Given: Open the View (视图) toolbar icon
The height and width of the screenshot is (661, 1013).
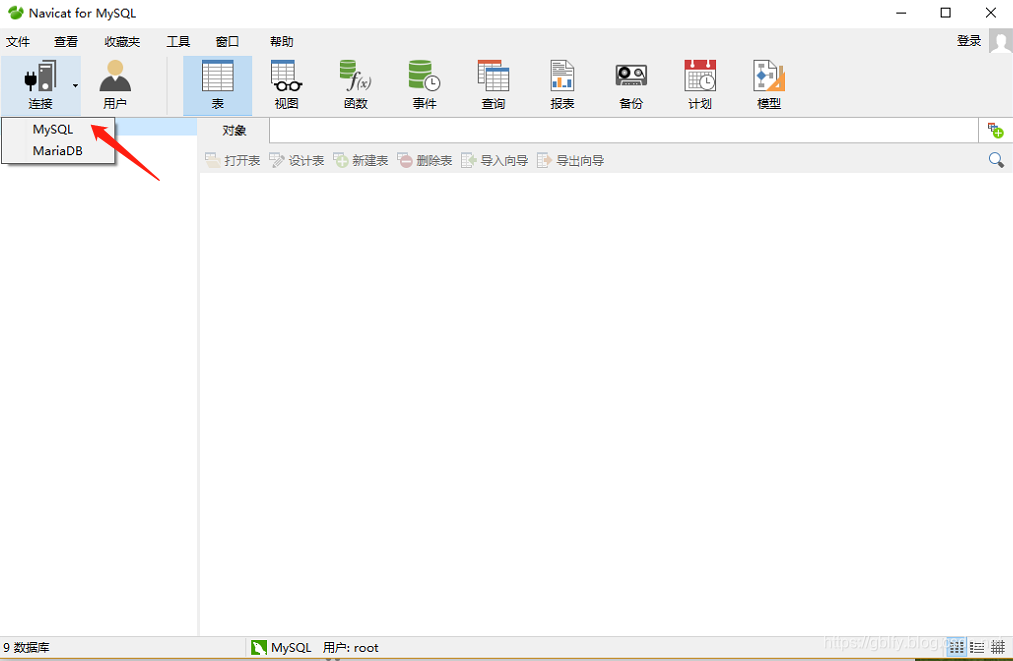Looking at the screenshot, I should [x=286, y=85].
